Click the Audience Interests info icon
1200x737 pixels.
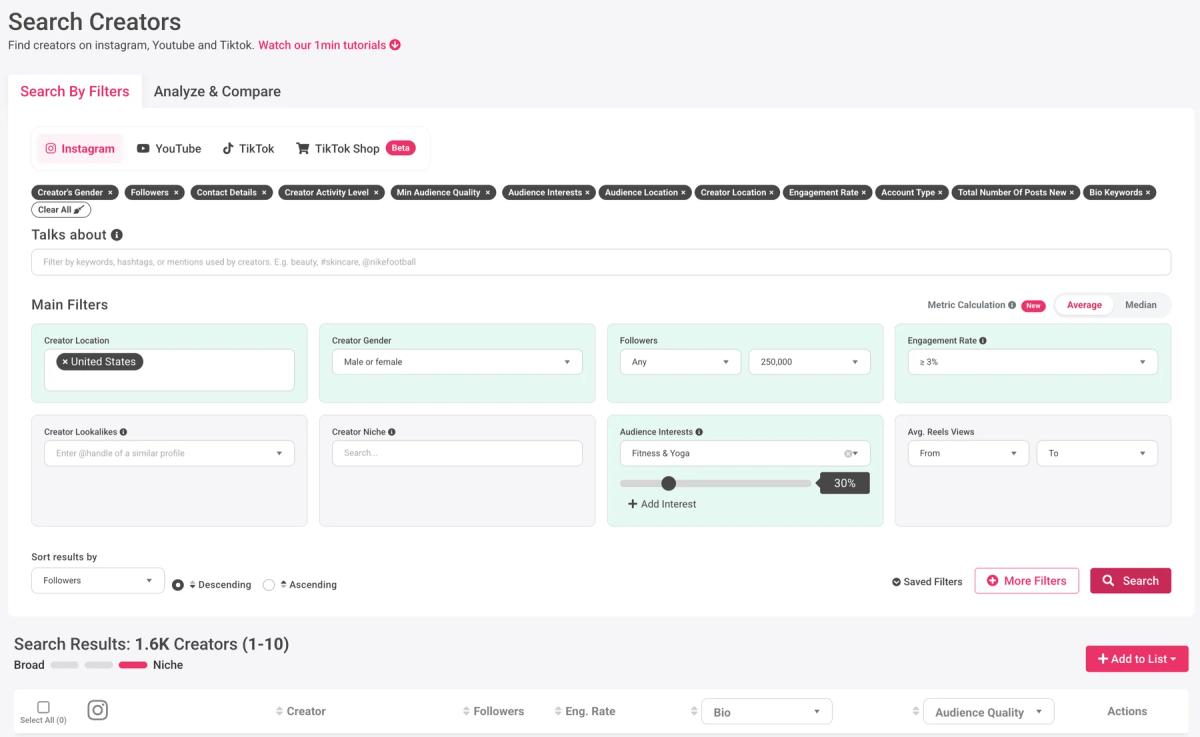pos(699,432)
